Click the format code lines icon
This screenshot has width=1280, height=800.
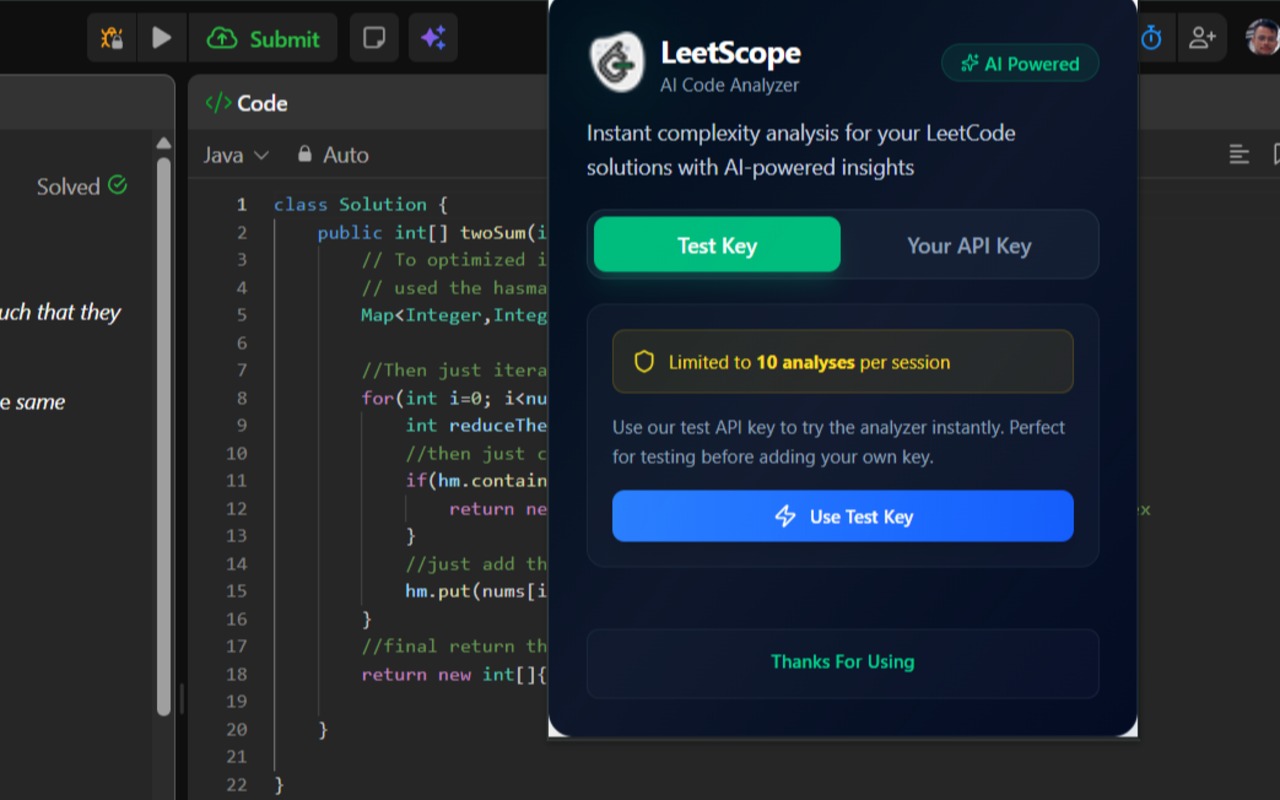(x=1239, y=154)
